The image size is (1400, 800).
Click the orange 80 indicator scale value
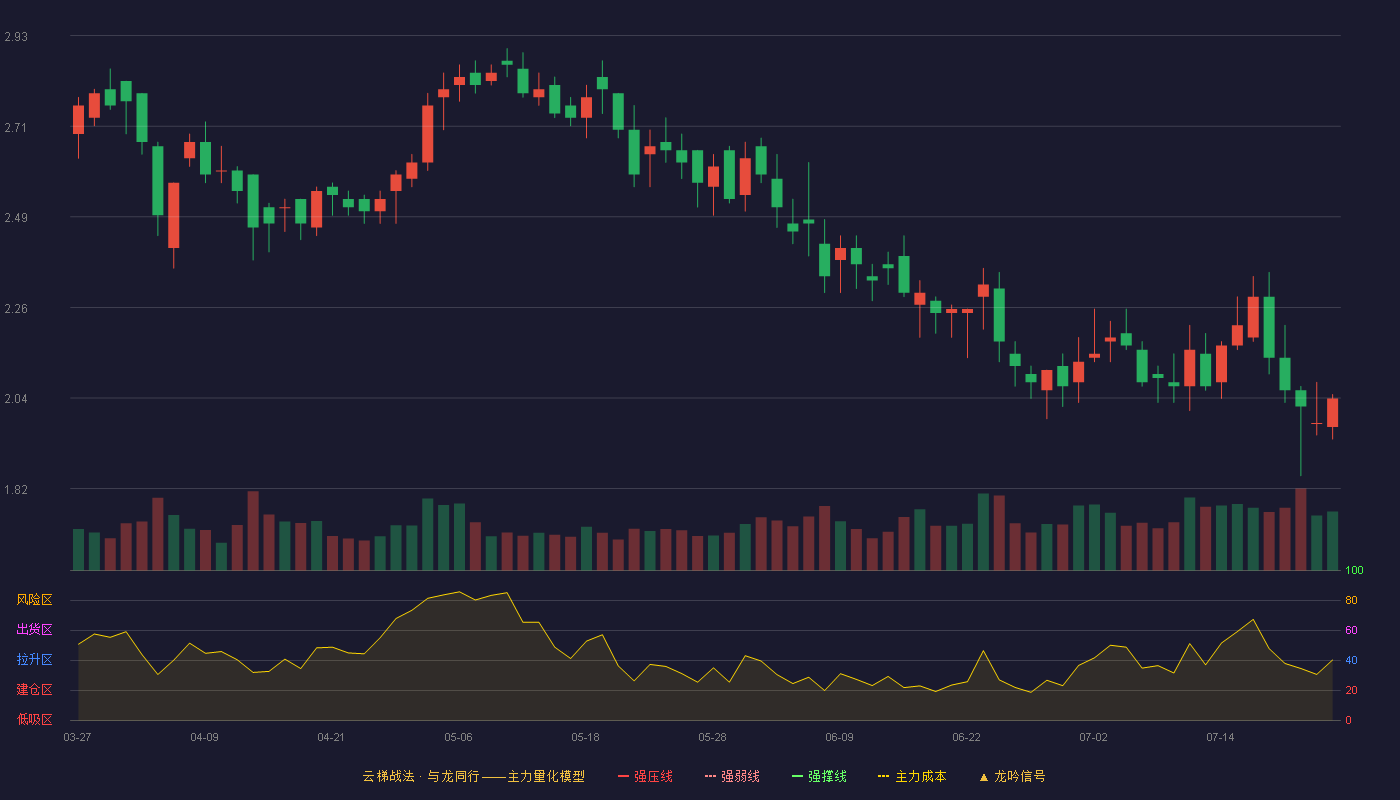point(1351,600)
